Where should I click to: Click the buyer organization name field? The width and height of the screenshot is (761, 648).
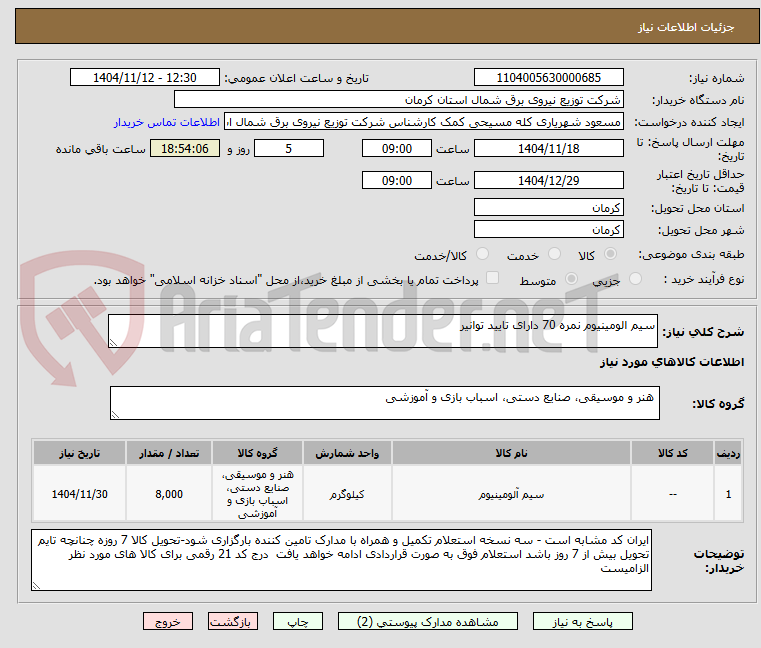coord(398,100)
